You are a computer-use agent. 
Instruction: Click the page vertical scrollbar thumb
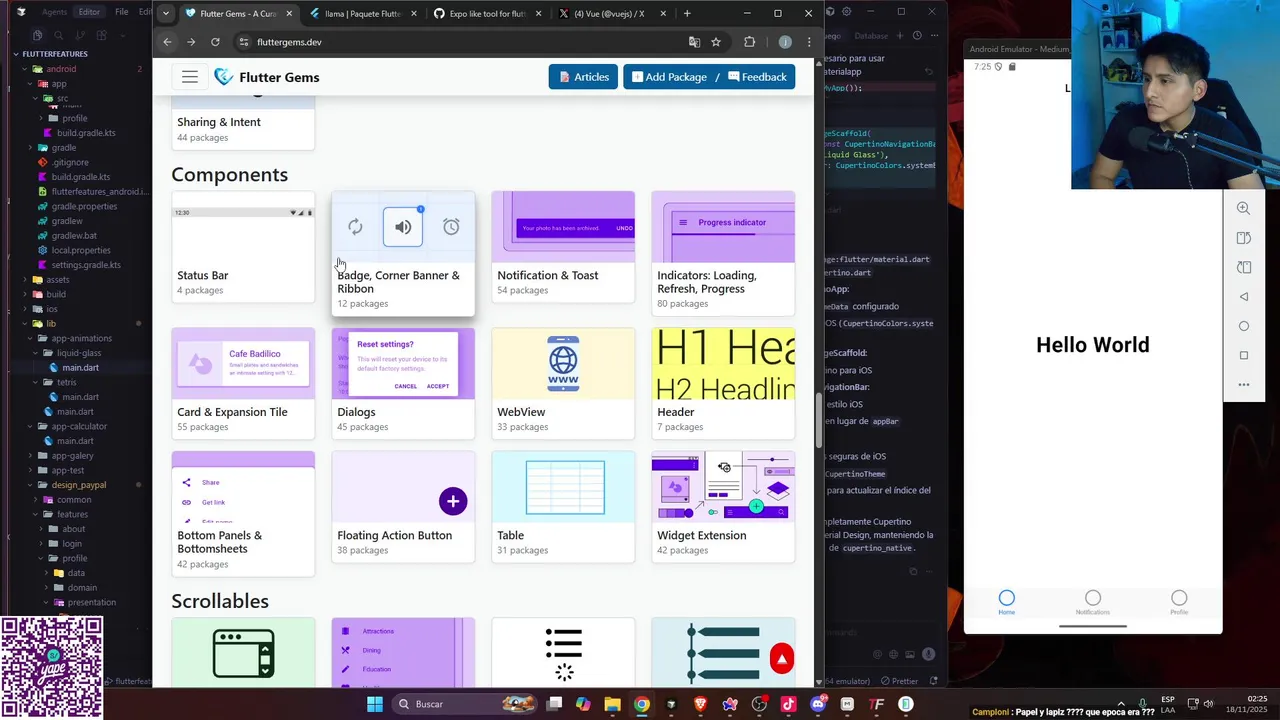[819, 420]
